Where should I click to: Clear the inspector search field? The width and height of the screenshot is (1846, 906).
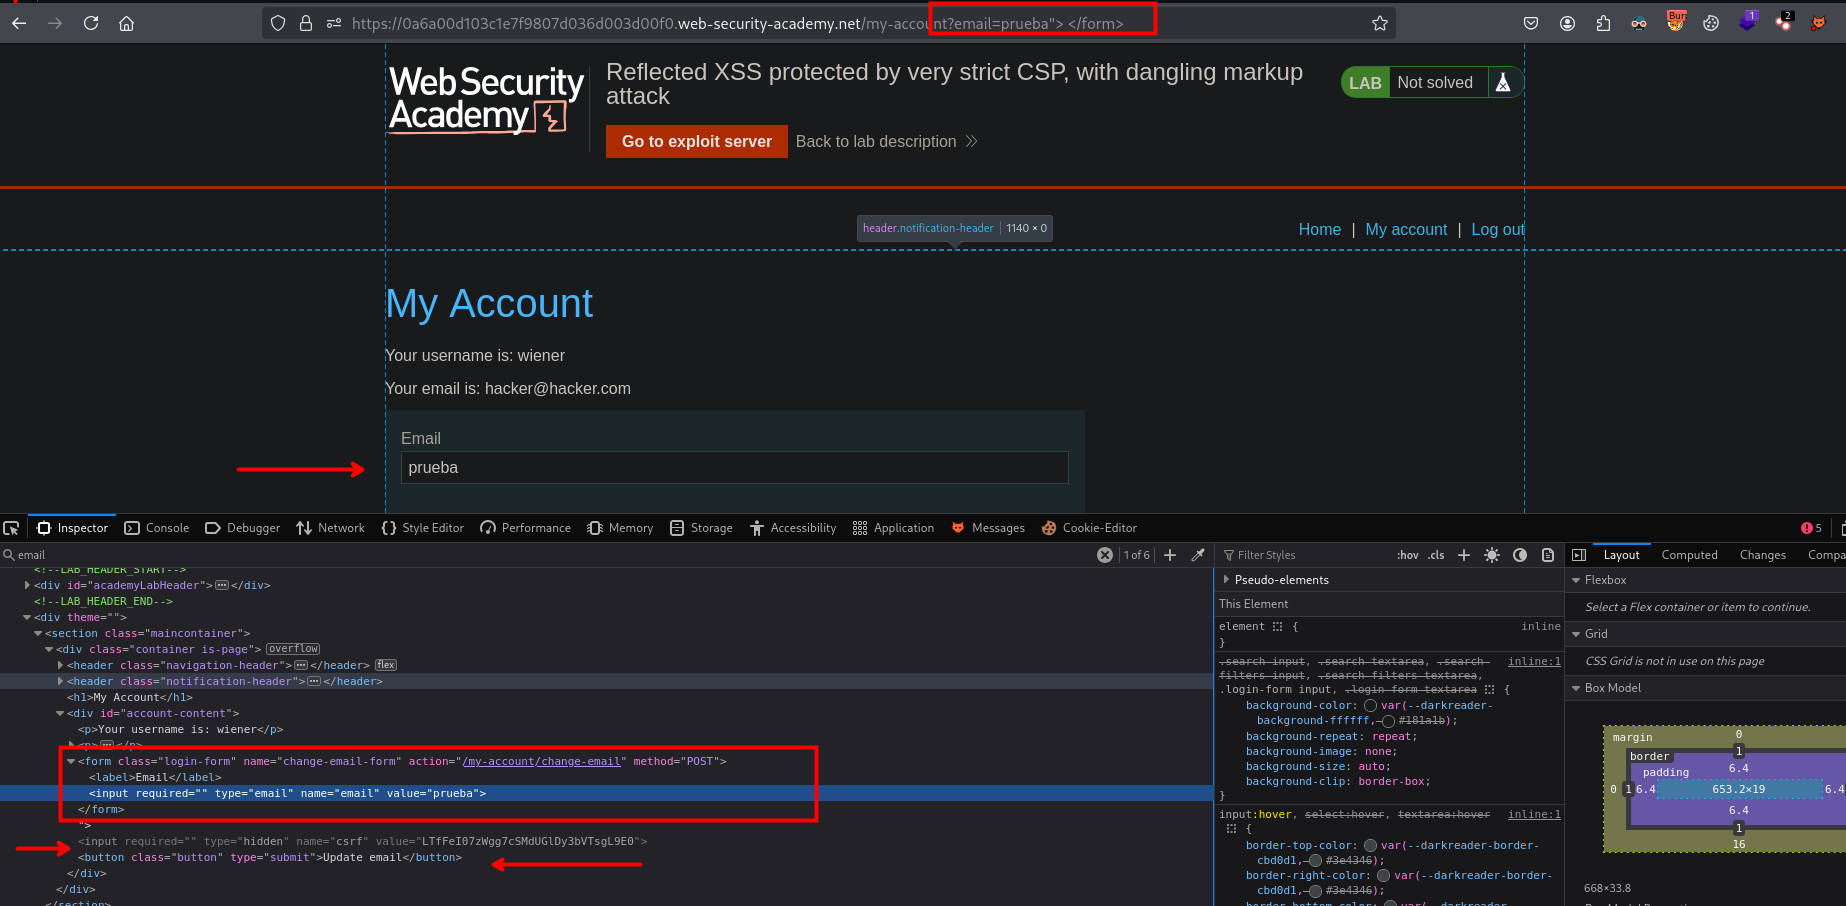1105,555
